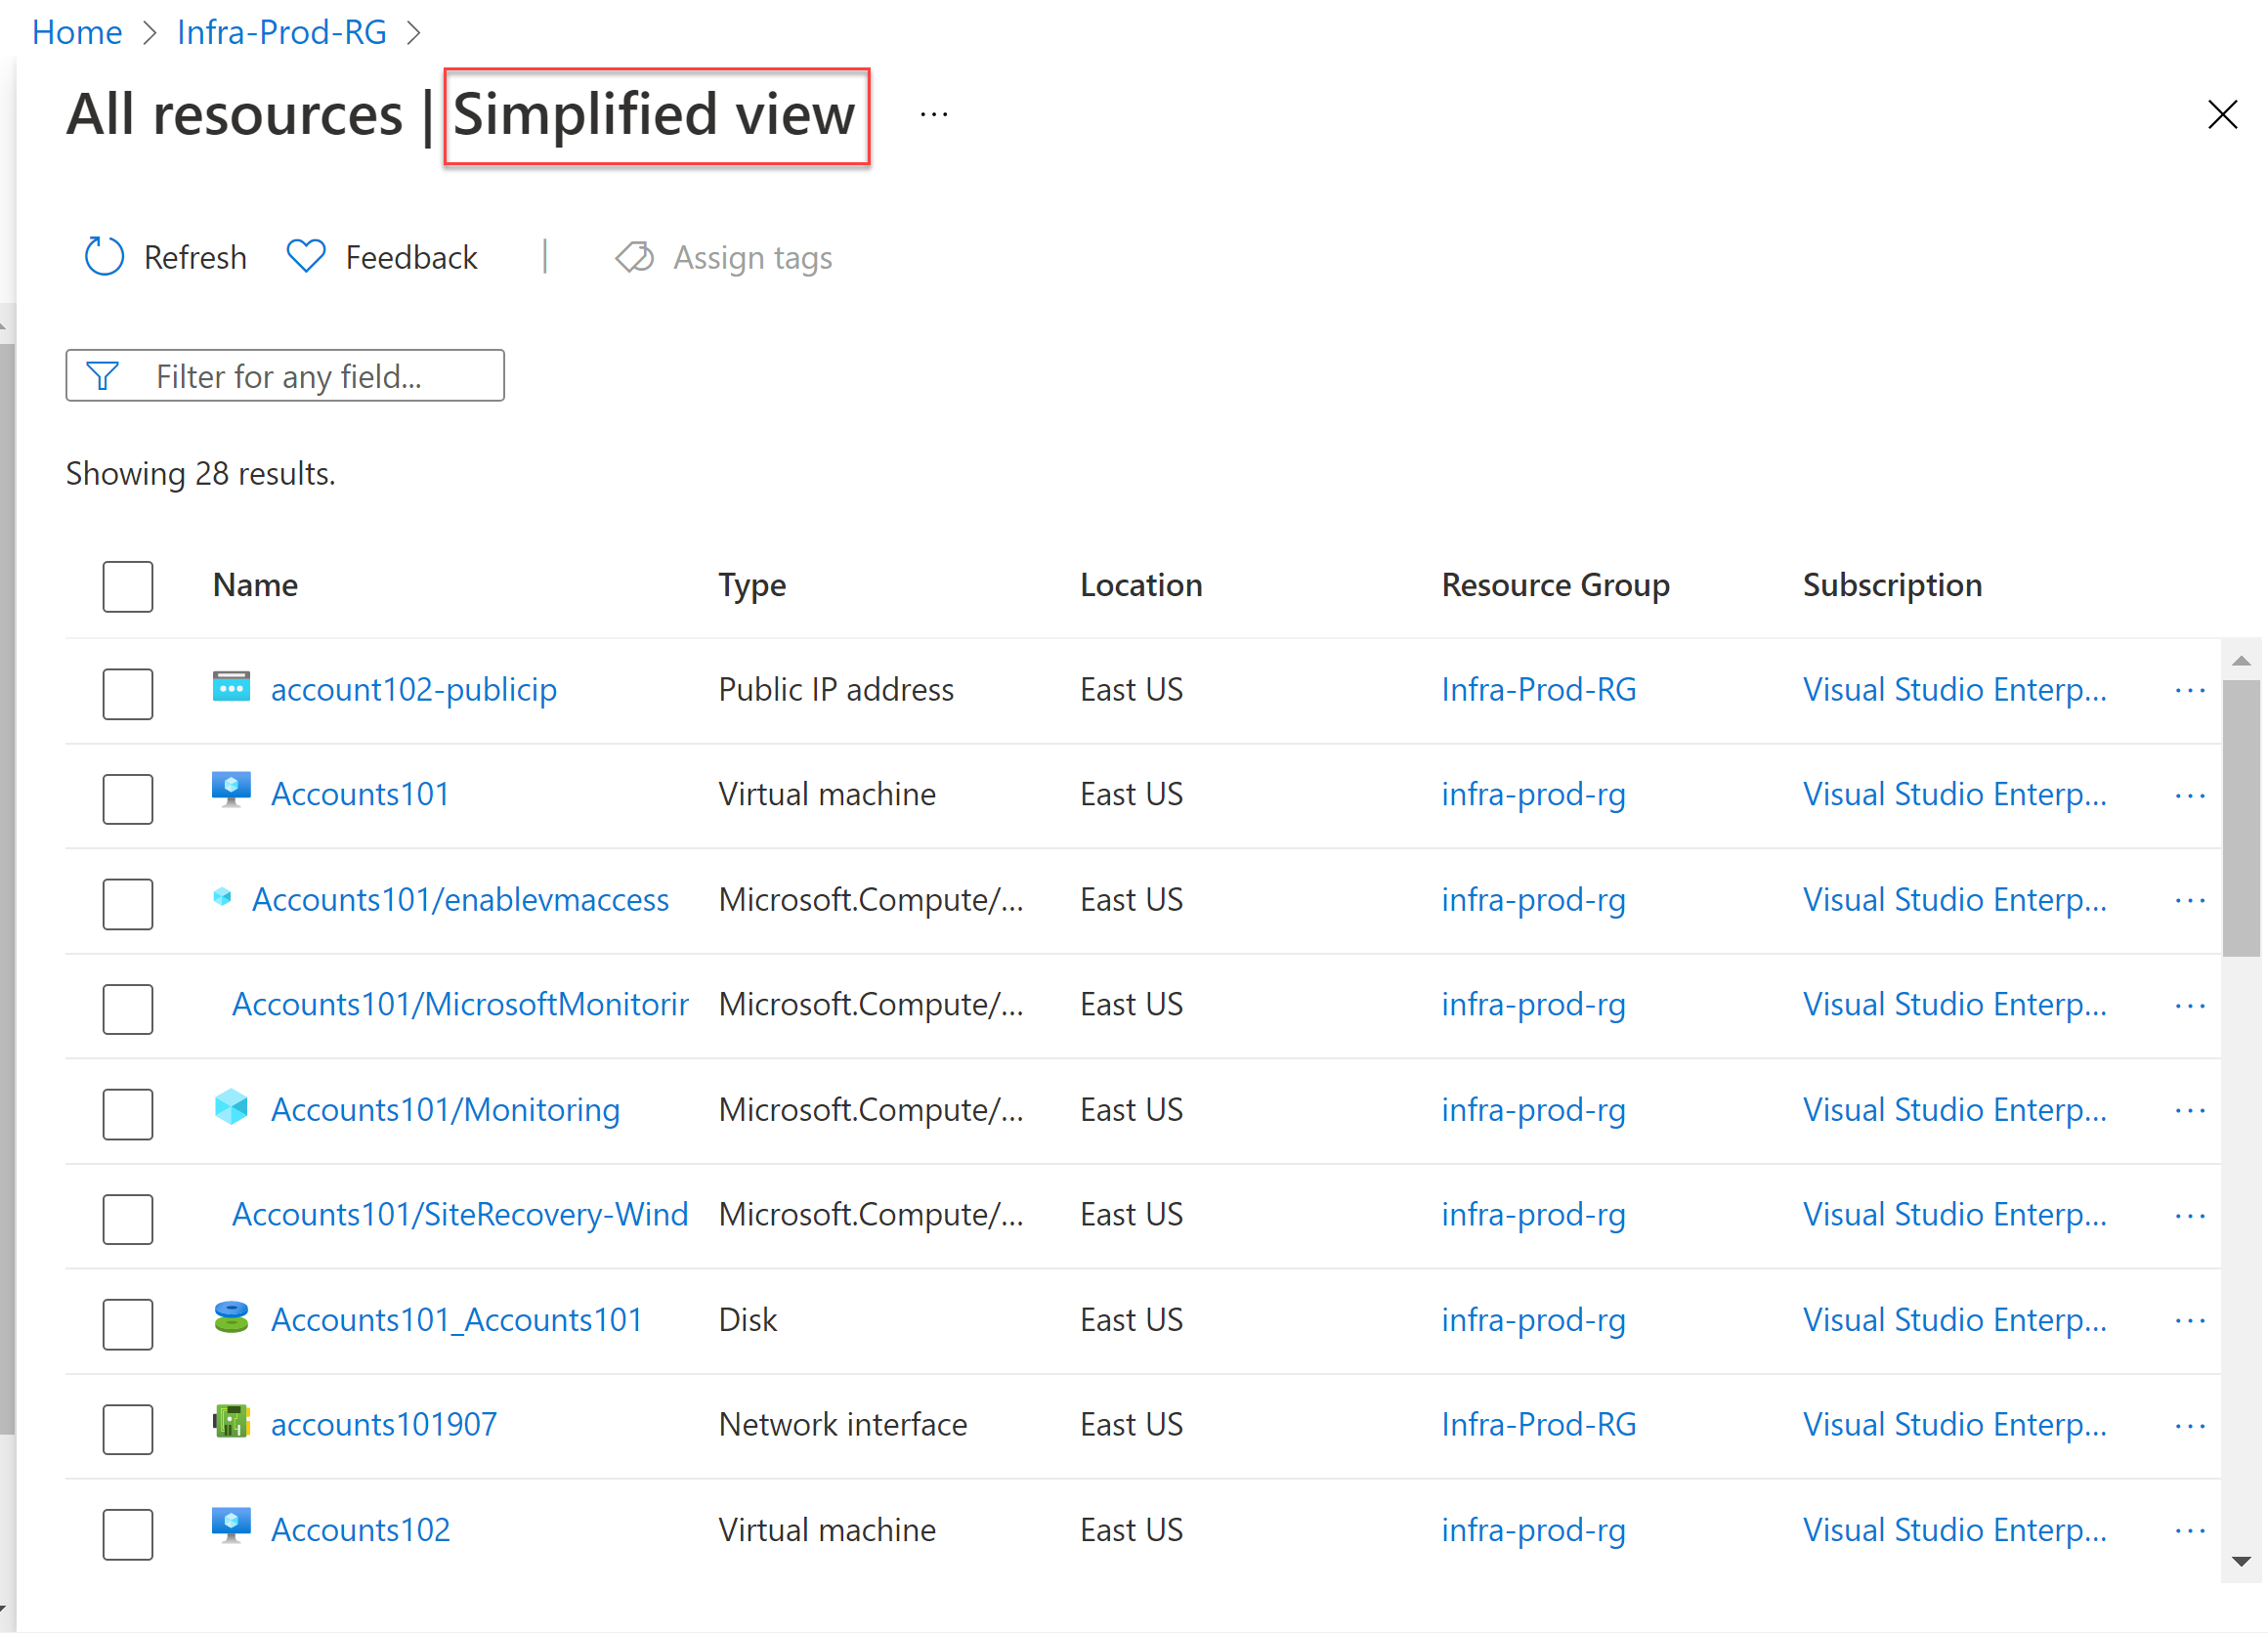2268x1633 pixels.
Task: Open the accounts101907 resource link
Action: pos(384,1424)
